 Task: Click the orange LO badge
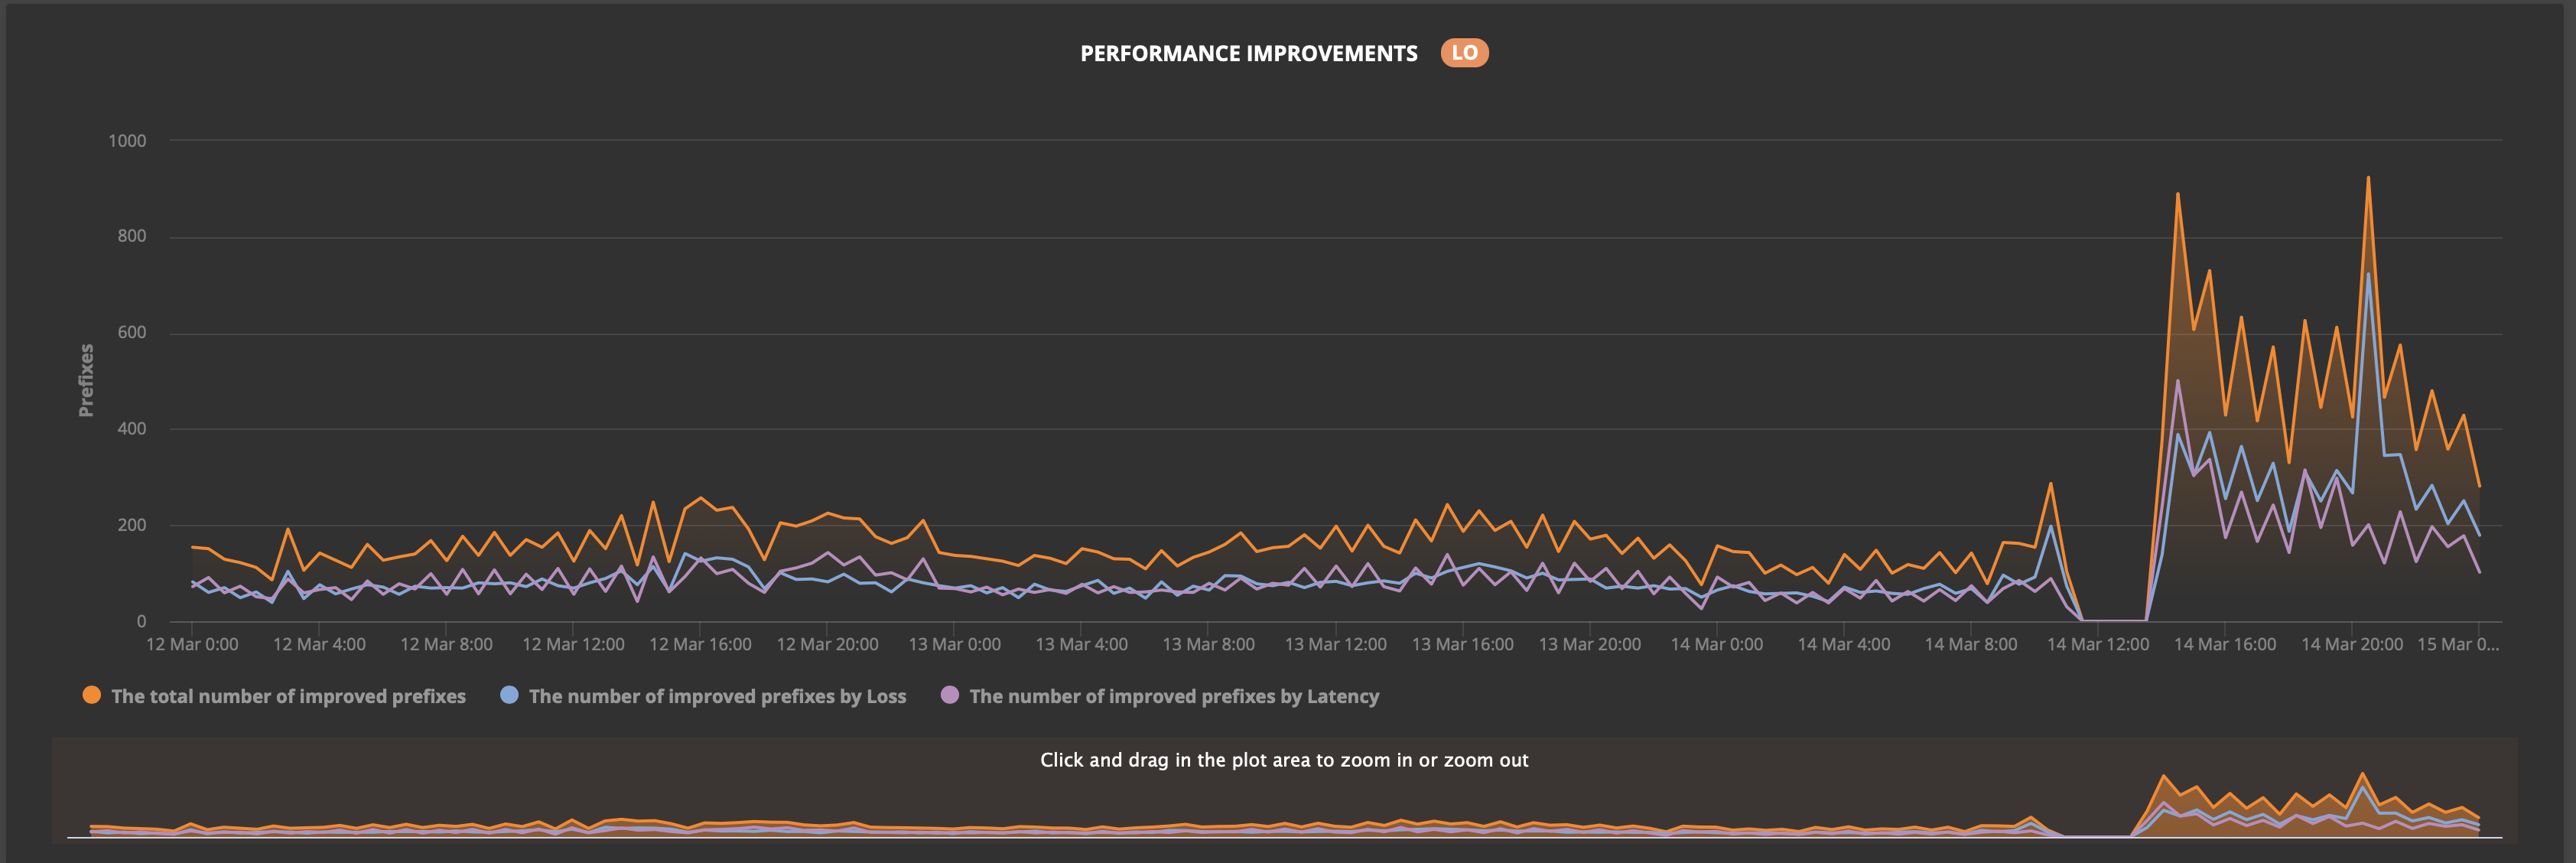[1464, 53]
